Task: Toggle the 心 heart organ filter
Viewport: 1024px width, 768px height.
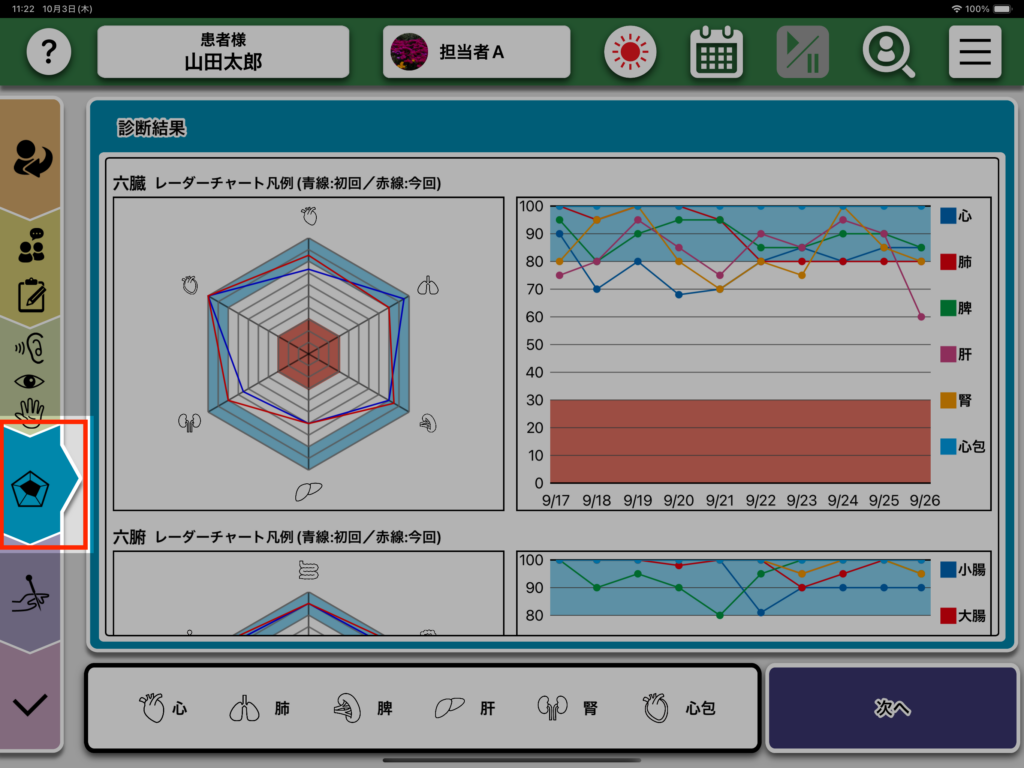Action: [x=163, y=709]
